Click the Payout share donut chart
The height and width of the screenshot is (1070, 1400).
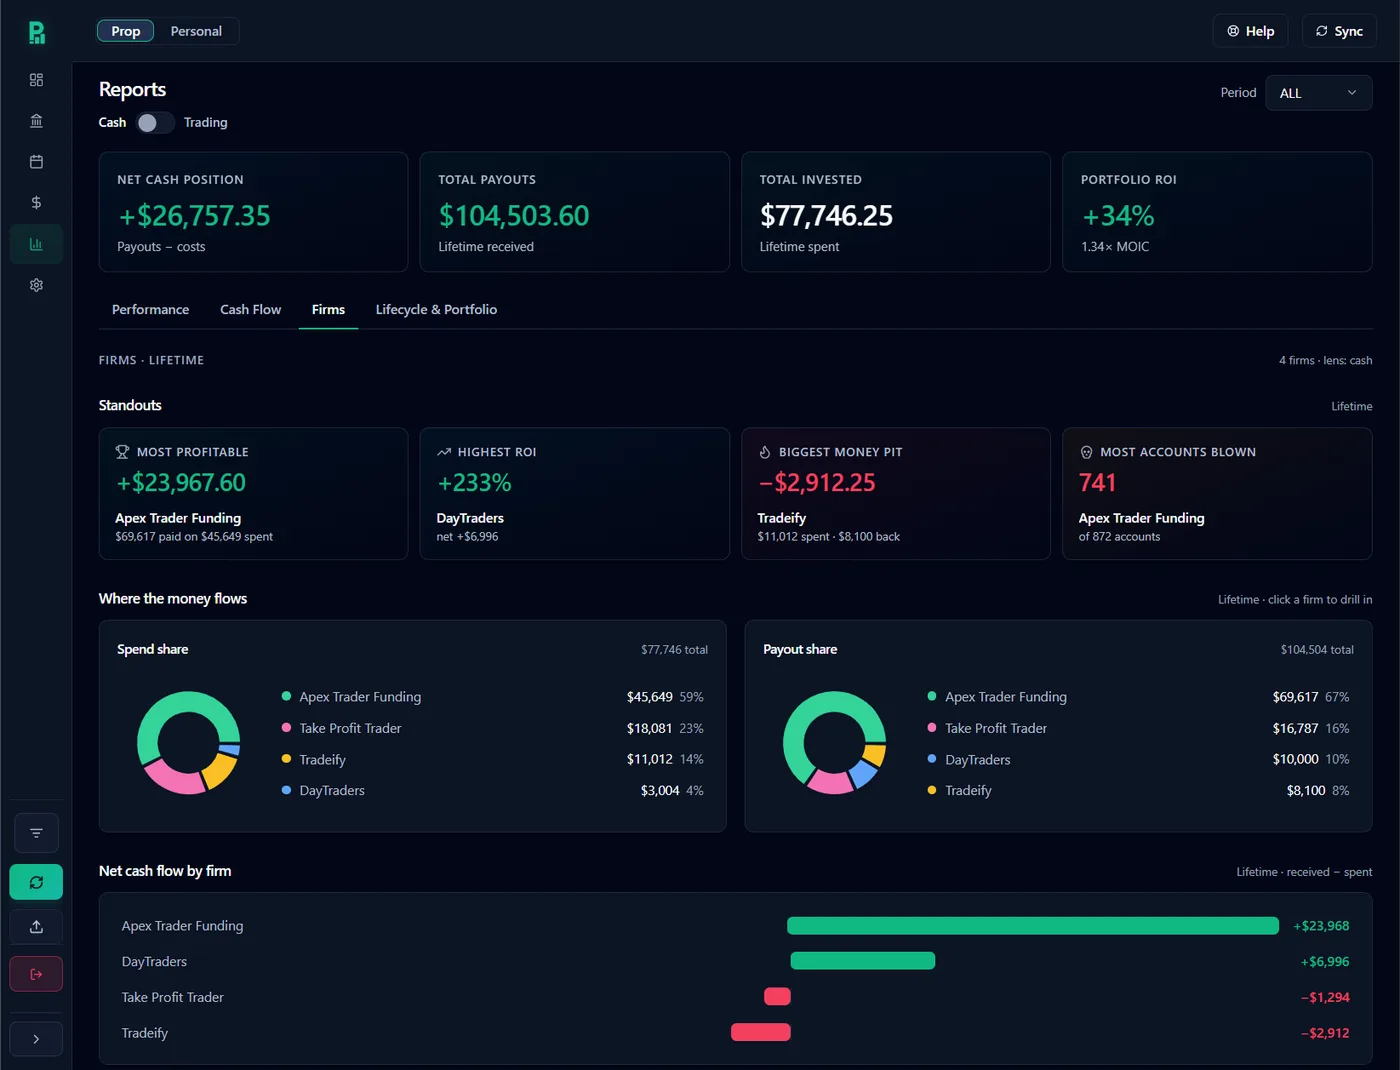(835, 743)
